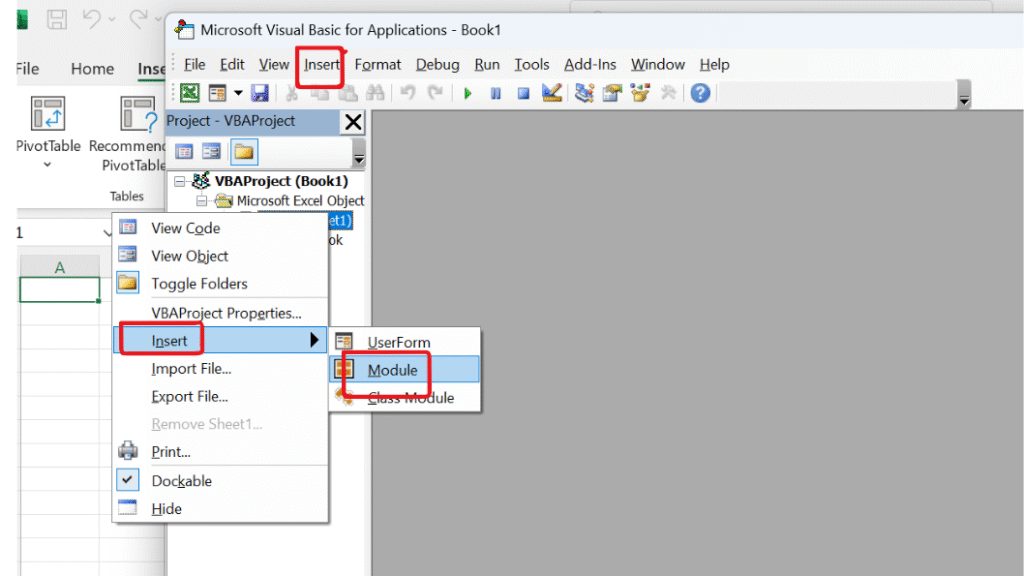Open the View menu in VBA editor
The width and height of the screenshot is (1024, 576).
[274, 65]
